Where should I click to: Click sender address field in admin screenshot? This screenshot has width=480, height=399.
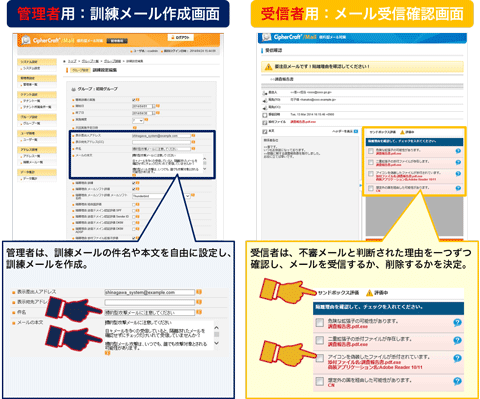pos(161,136)
